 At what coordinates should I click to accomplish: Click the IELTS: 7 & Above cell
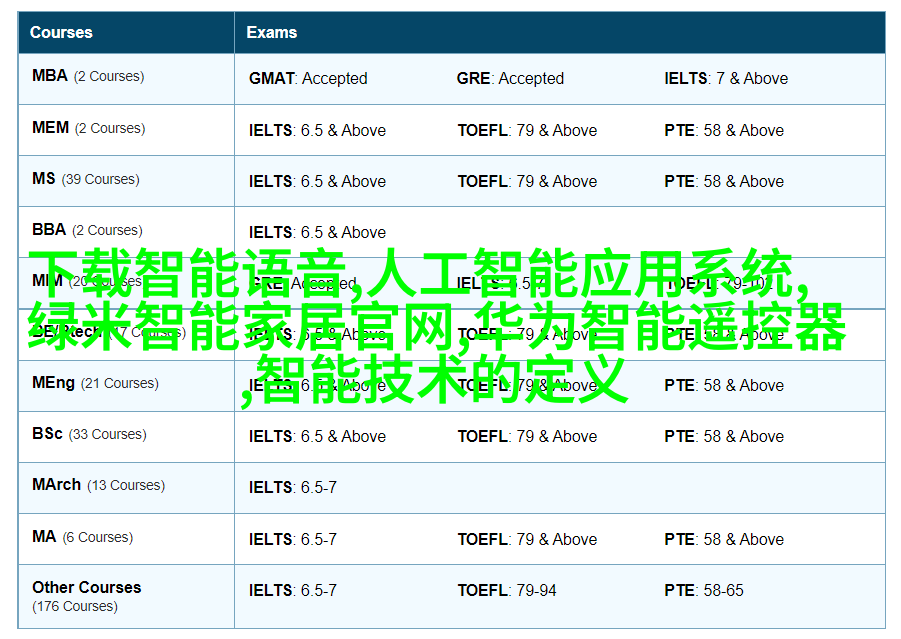(x=726, y=78)
